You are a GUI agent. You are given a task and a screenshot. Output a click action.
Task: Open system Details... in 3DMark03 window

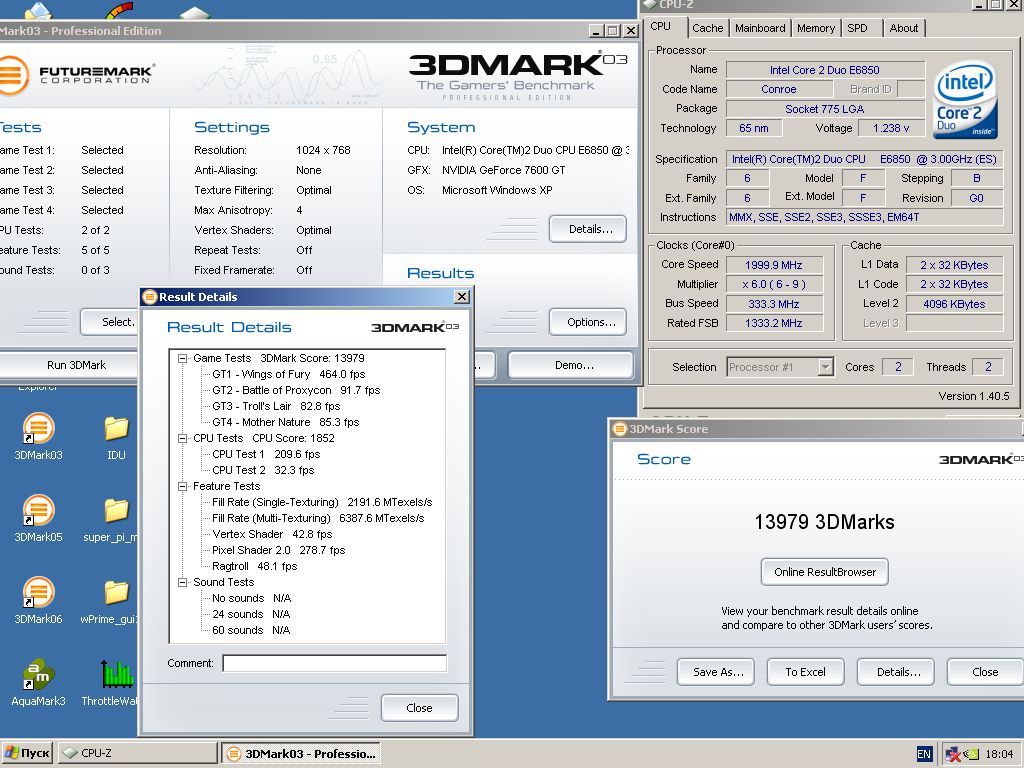588,229
